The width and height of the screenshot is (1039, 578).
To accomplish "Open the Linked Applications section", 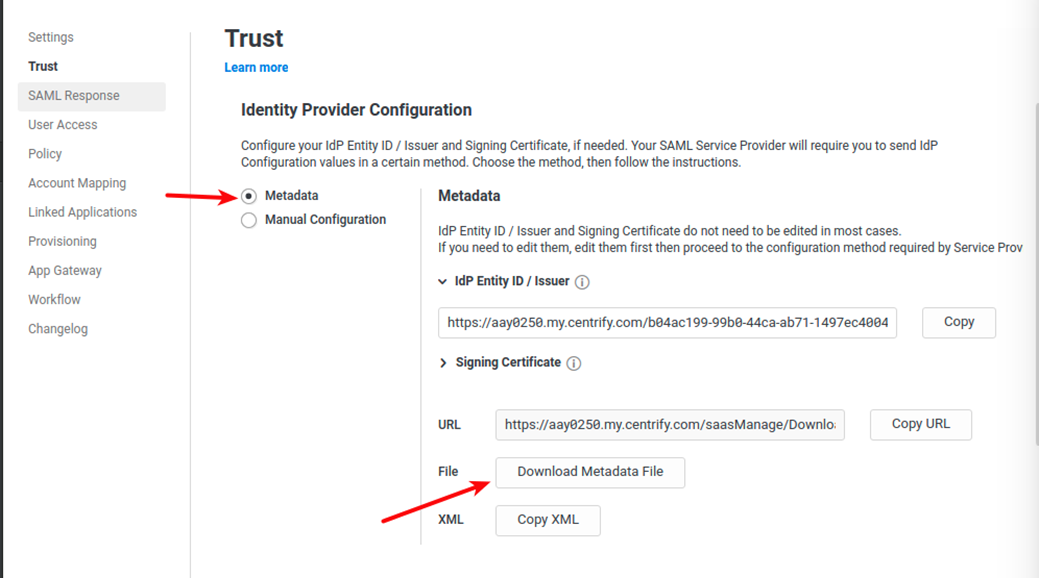I will tap(82, 212).
